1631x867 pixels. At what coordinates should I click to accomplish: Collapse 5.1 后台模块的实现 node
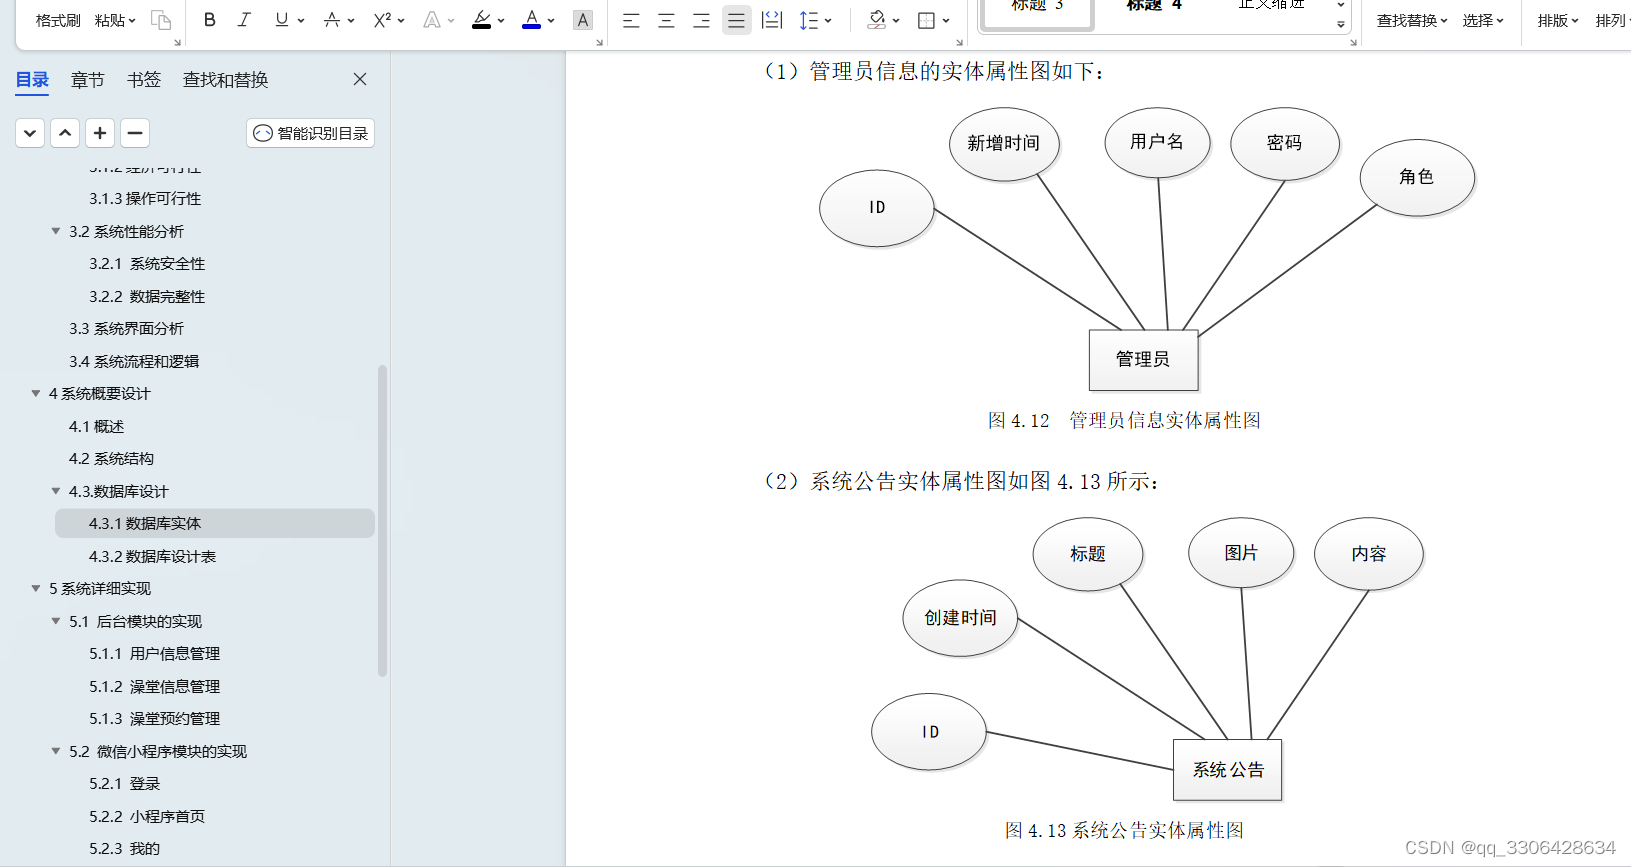56,621
